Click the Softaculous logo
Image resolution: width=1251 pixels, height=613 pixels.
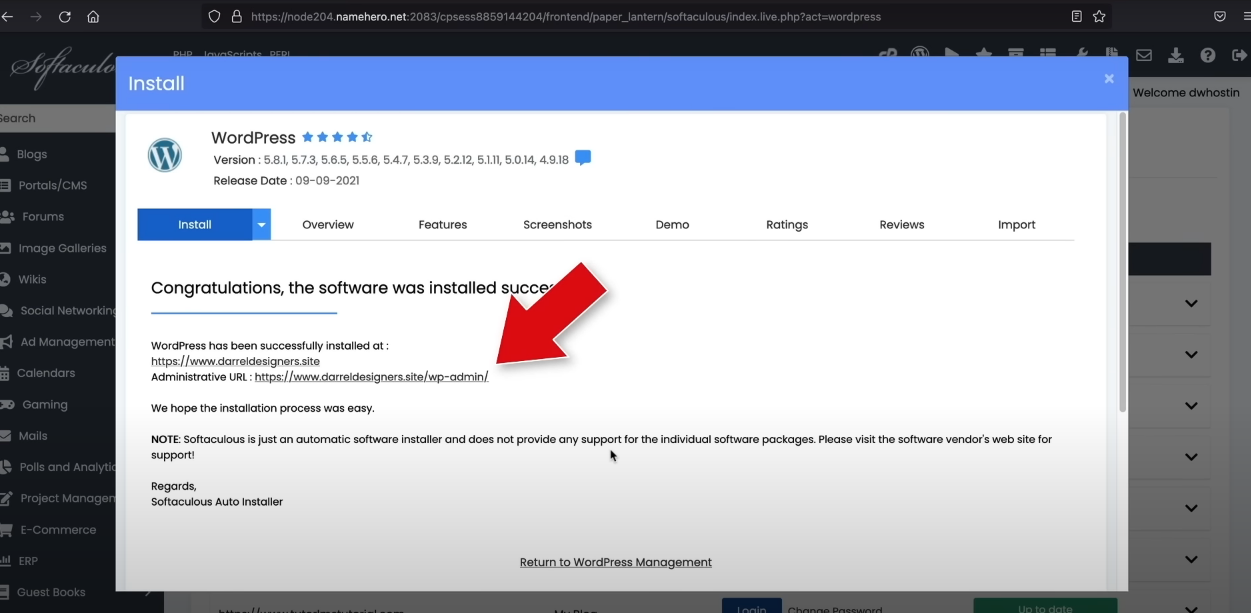tap(62, 70)
